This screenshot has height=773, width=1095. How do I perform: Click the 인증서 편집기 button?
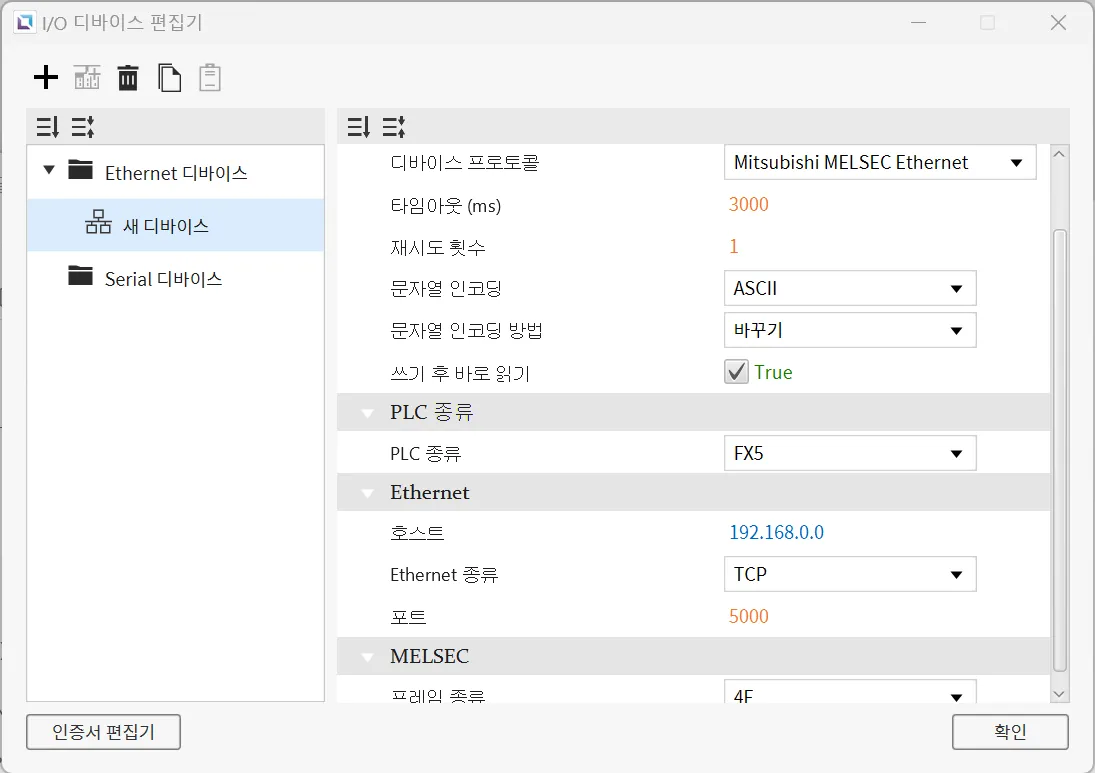(x=103, y=732)
